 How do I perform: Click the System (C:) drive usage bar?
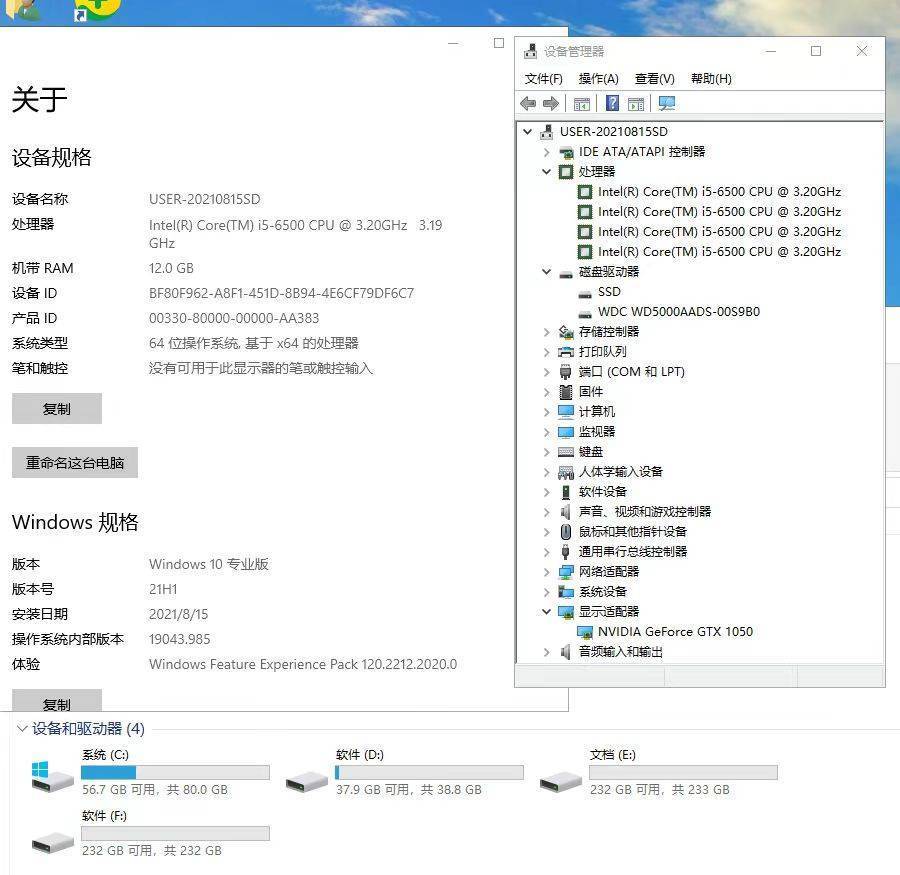[175, 772]
